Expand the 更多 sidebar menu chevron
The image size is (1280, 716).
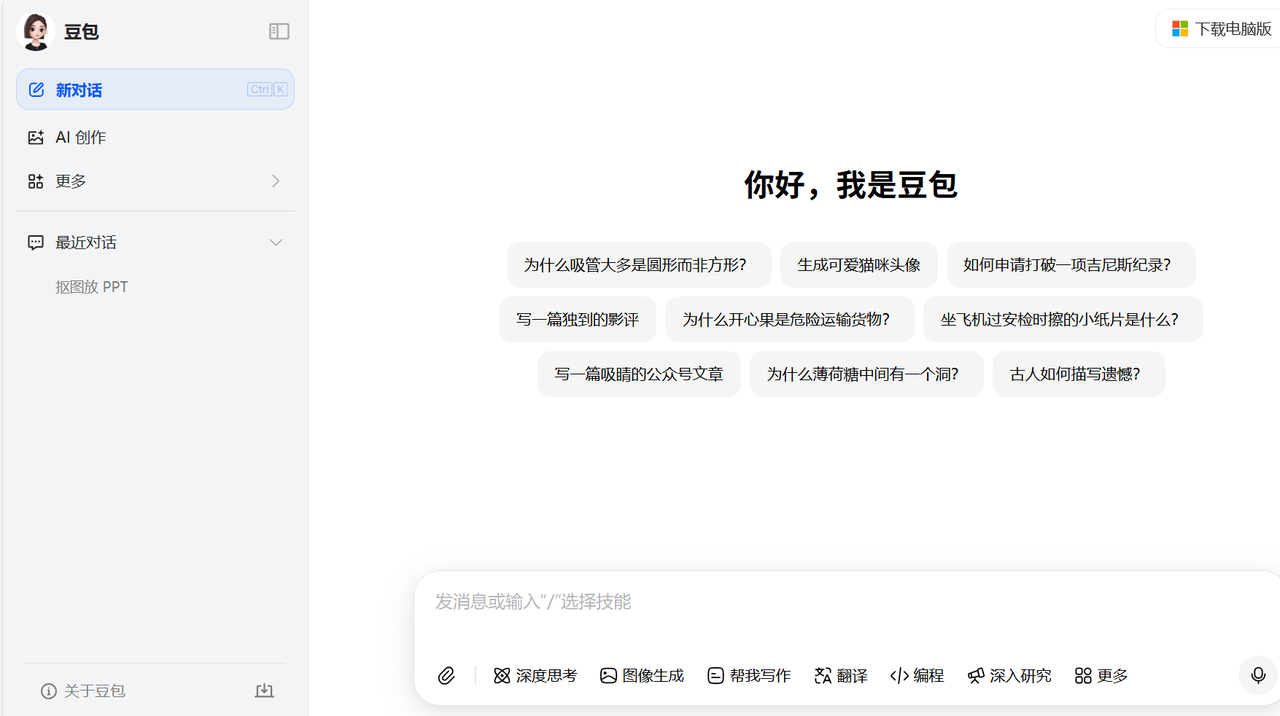click(x=276, y=181)
